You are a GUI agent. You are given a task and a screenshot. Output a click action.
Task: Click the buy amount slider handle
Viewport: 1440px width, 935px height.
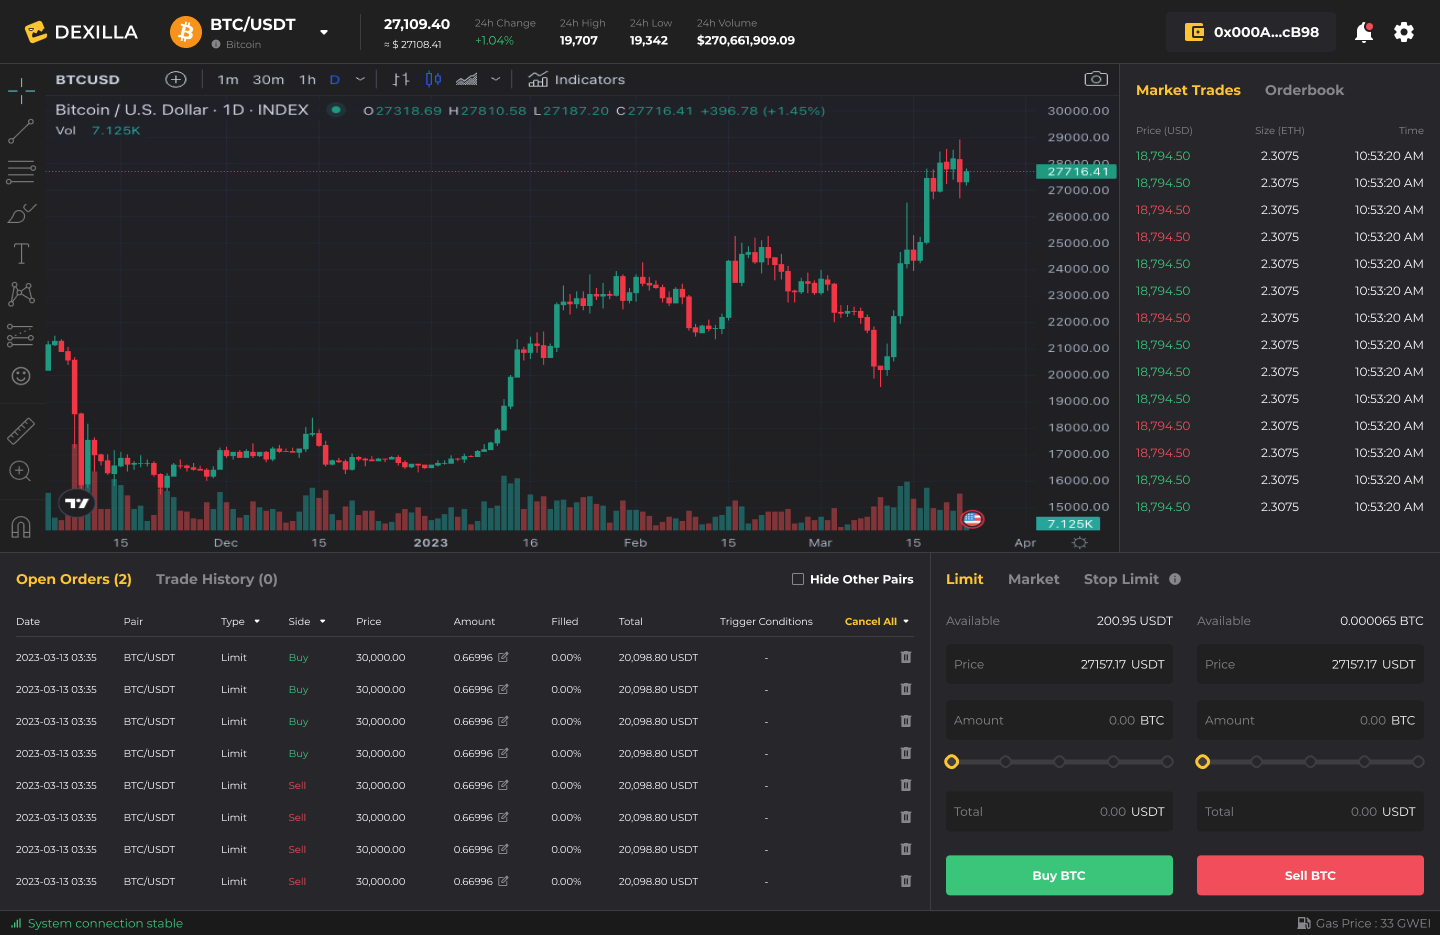point(952,762)
